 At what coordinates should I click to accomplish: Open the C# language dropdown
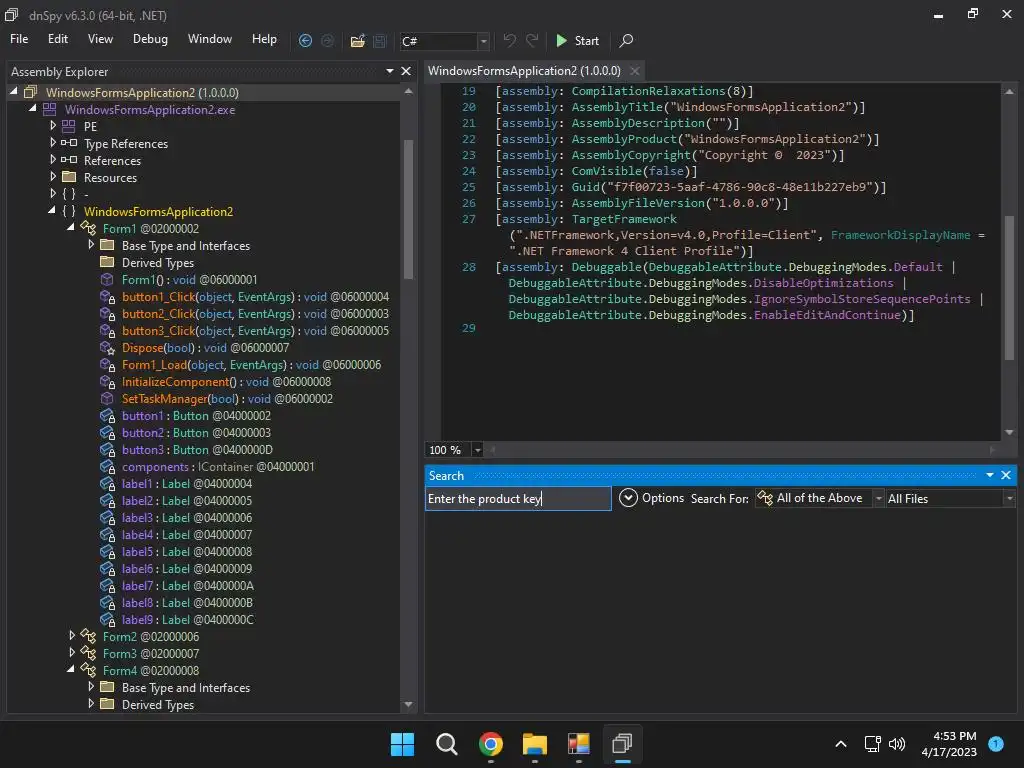click(x=484, y=41)
